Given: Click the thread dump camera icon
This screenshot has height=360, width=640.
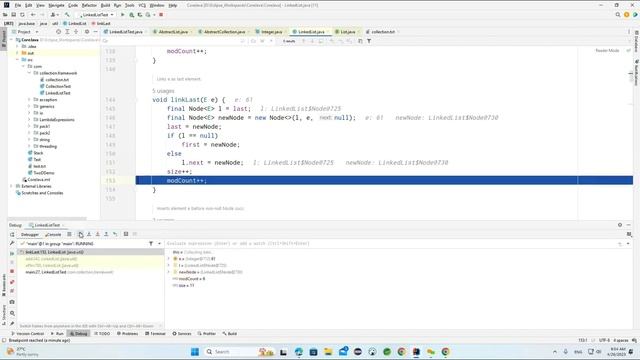Looking at the screenshot, I should [x=12, y=302].
